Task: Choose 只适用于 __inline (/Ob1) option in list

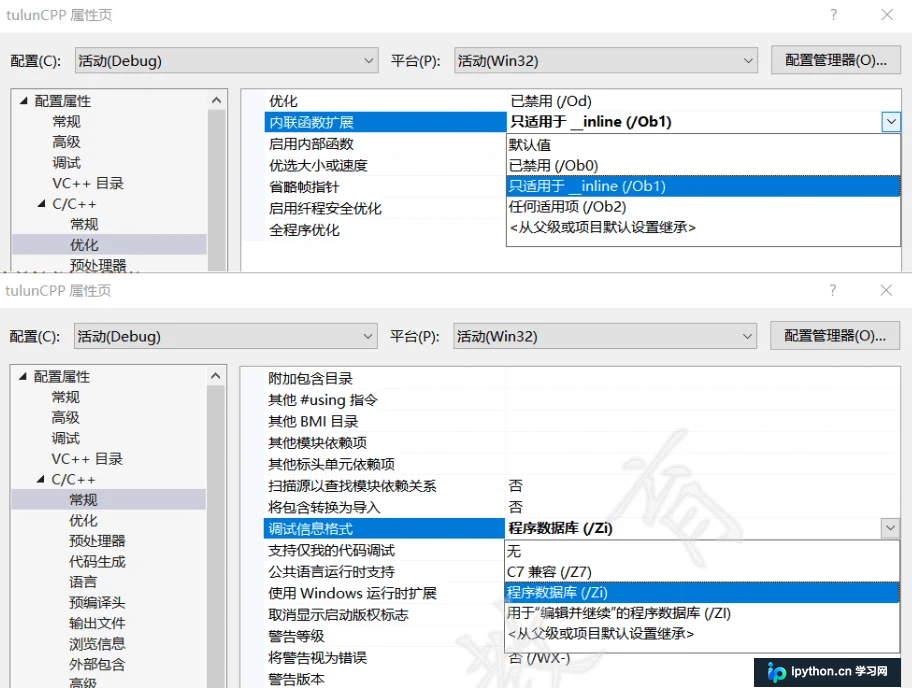Action: 703,186
